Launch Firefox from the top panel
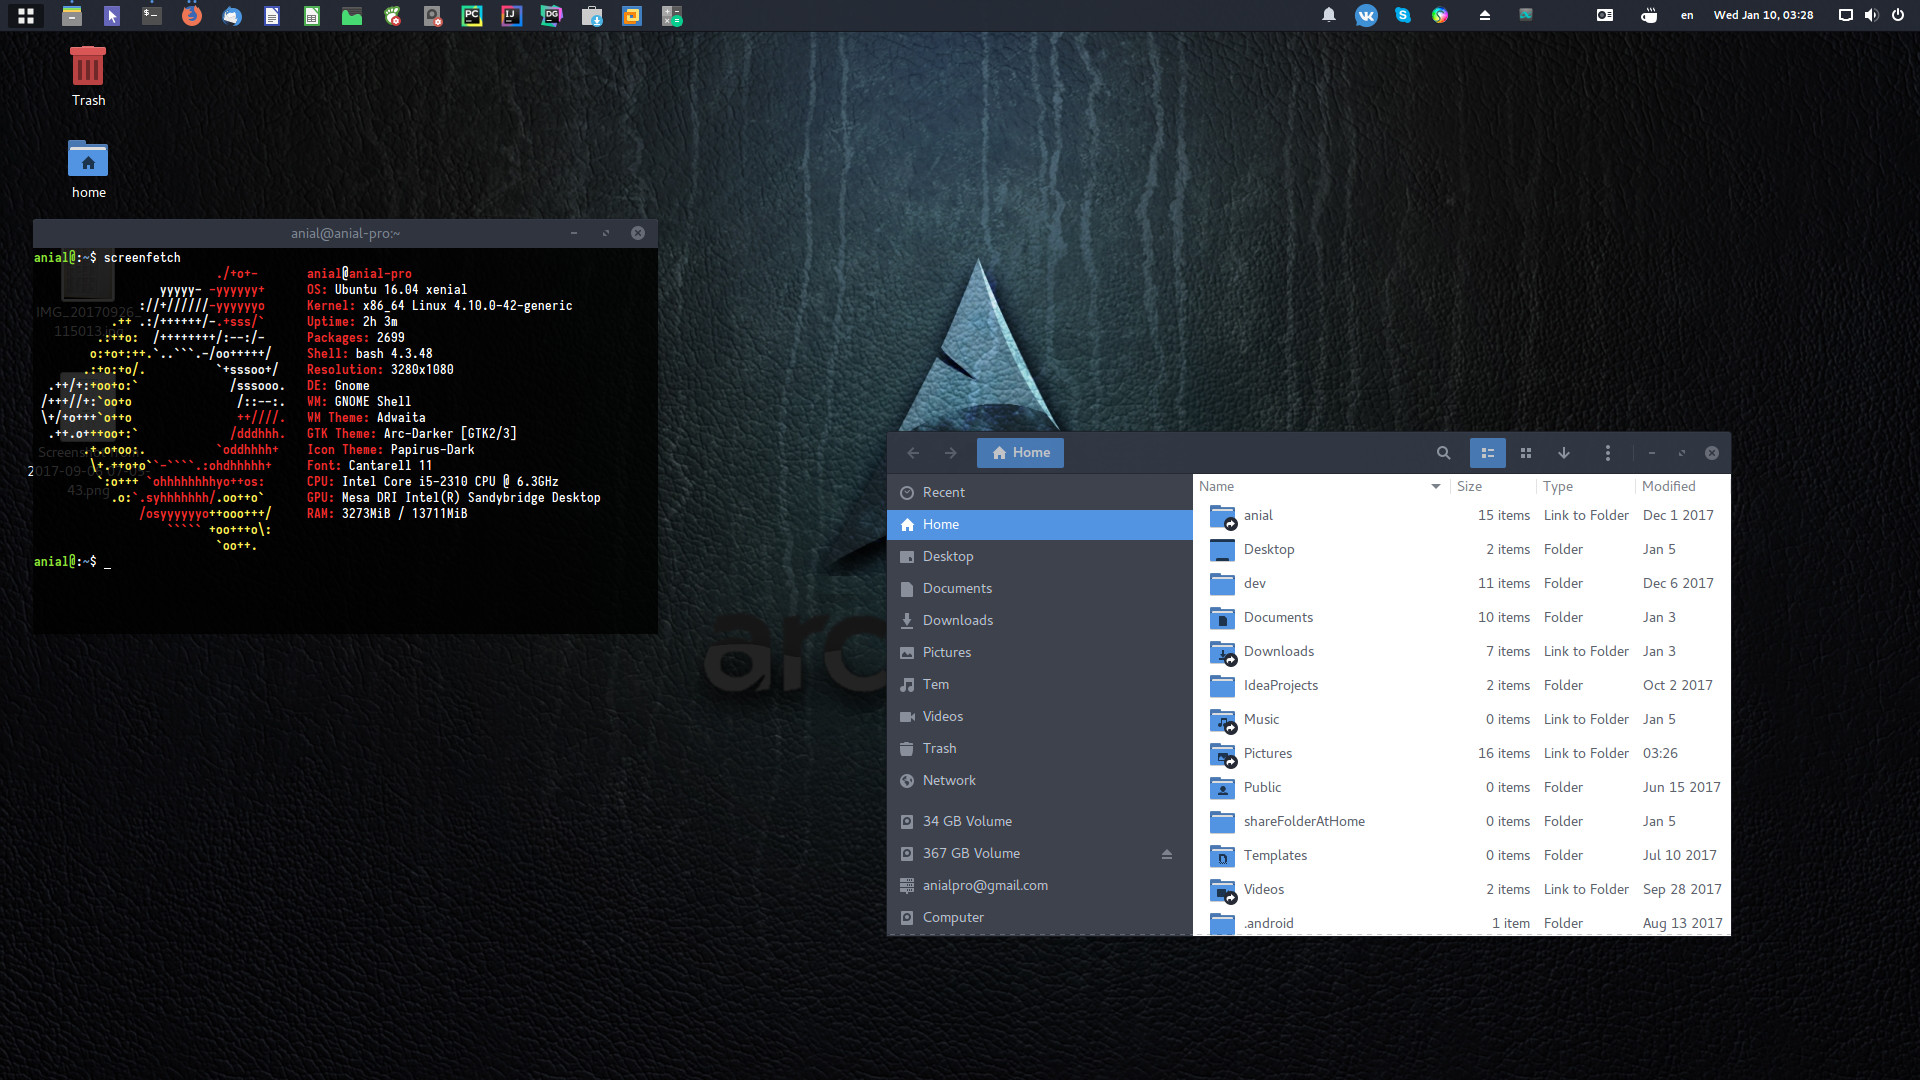Viewport: 1920px width, 1080px height. 192,16
